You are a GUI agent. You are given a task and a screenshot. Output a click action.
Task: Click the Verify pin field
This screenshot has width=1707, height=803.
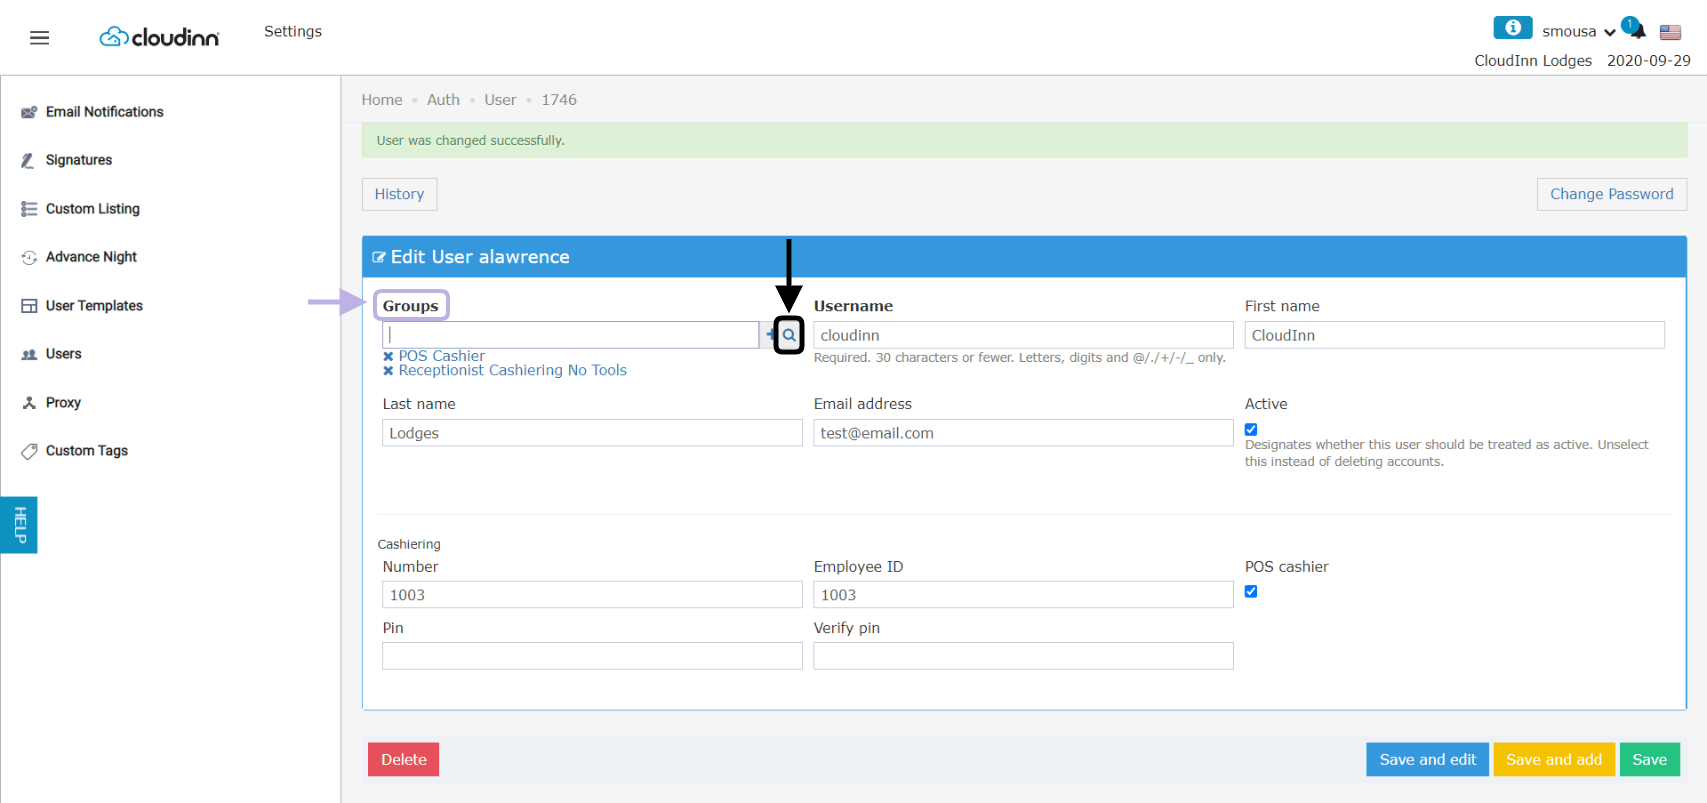click(1023, 656)
